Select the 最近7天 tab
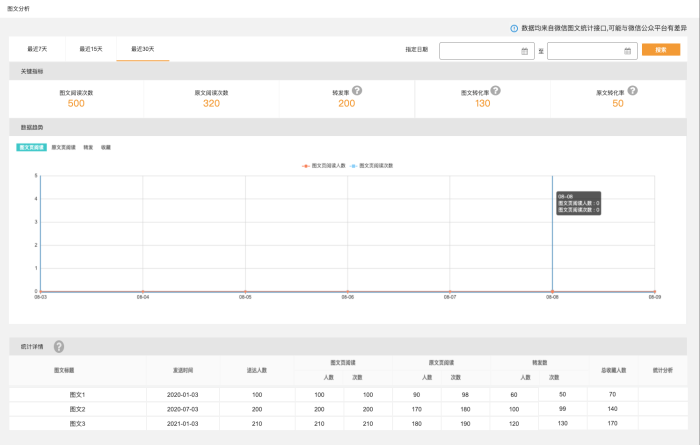Viewport: 700px width, 445px height. 37,49
